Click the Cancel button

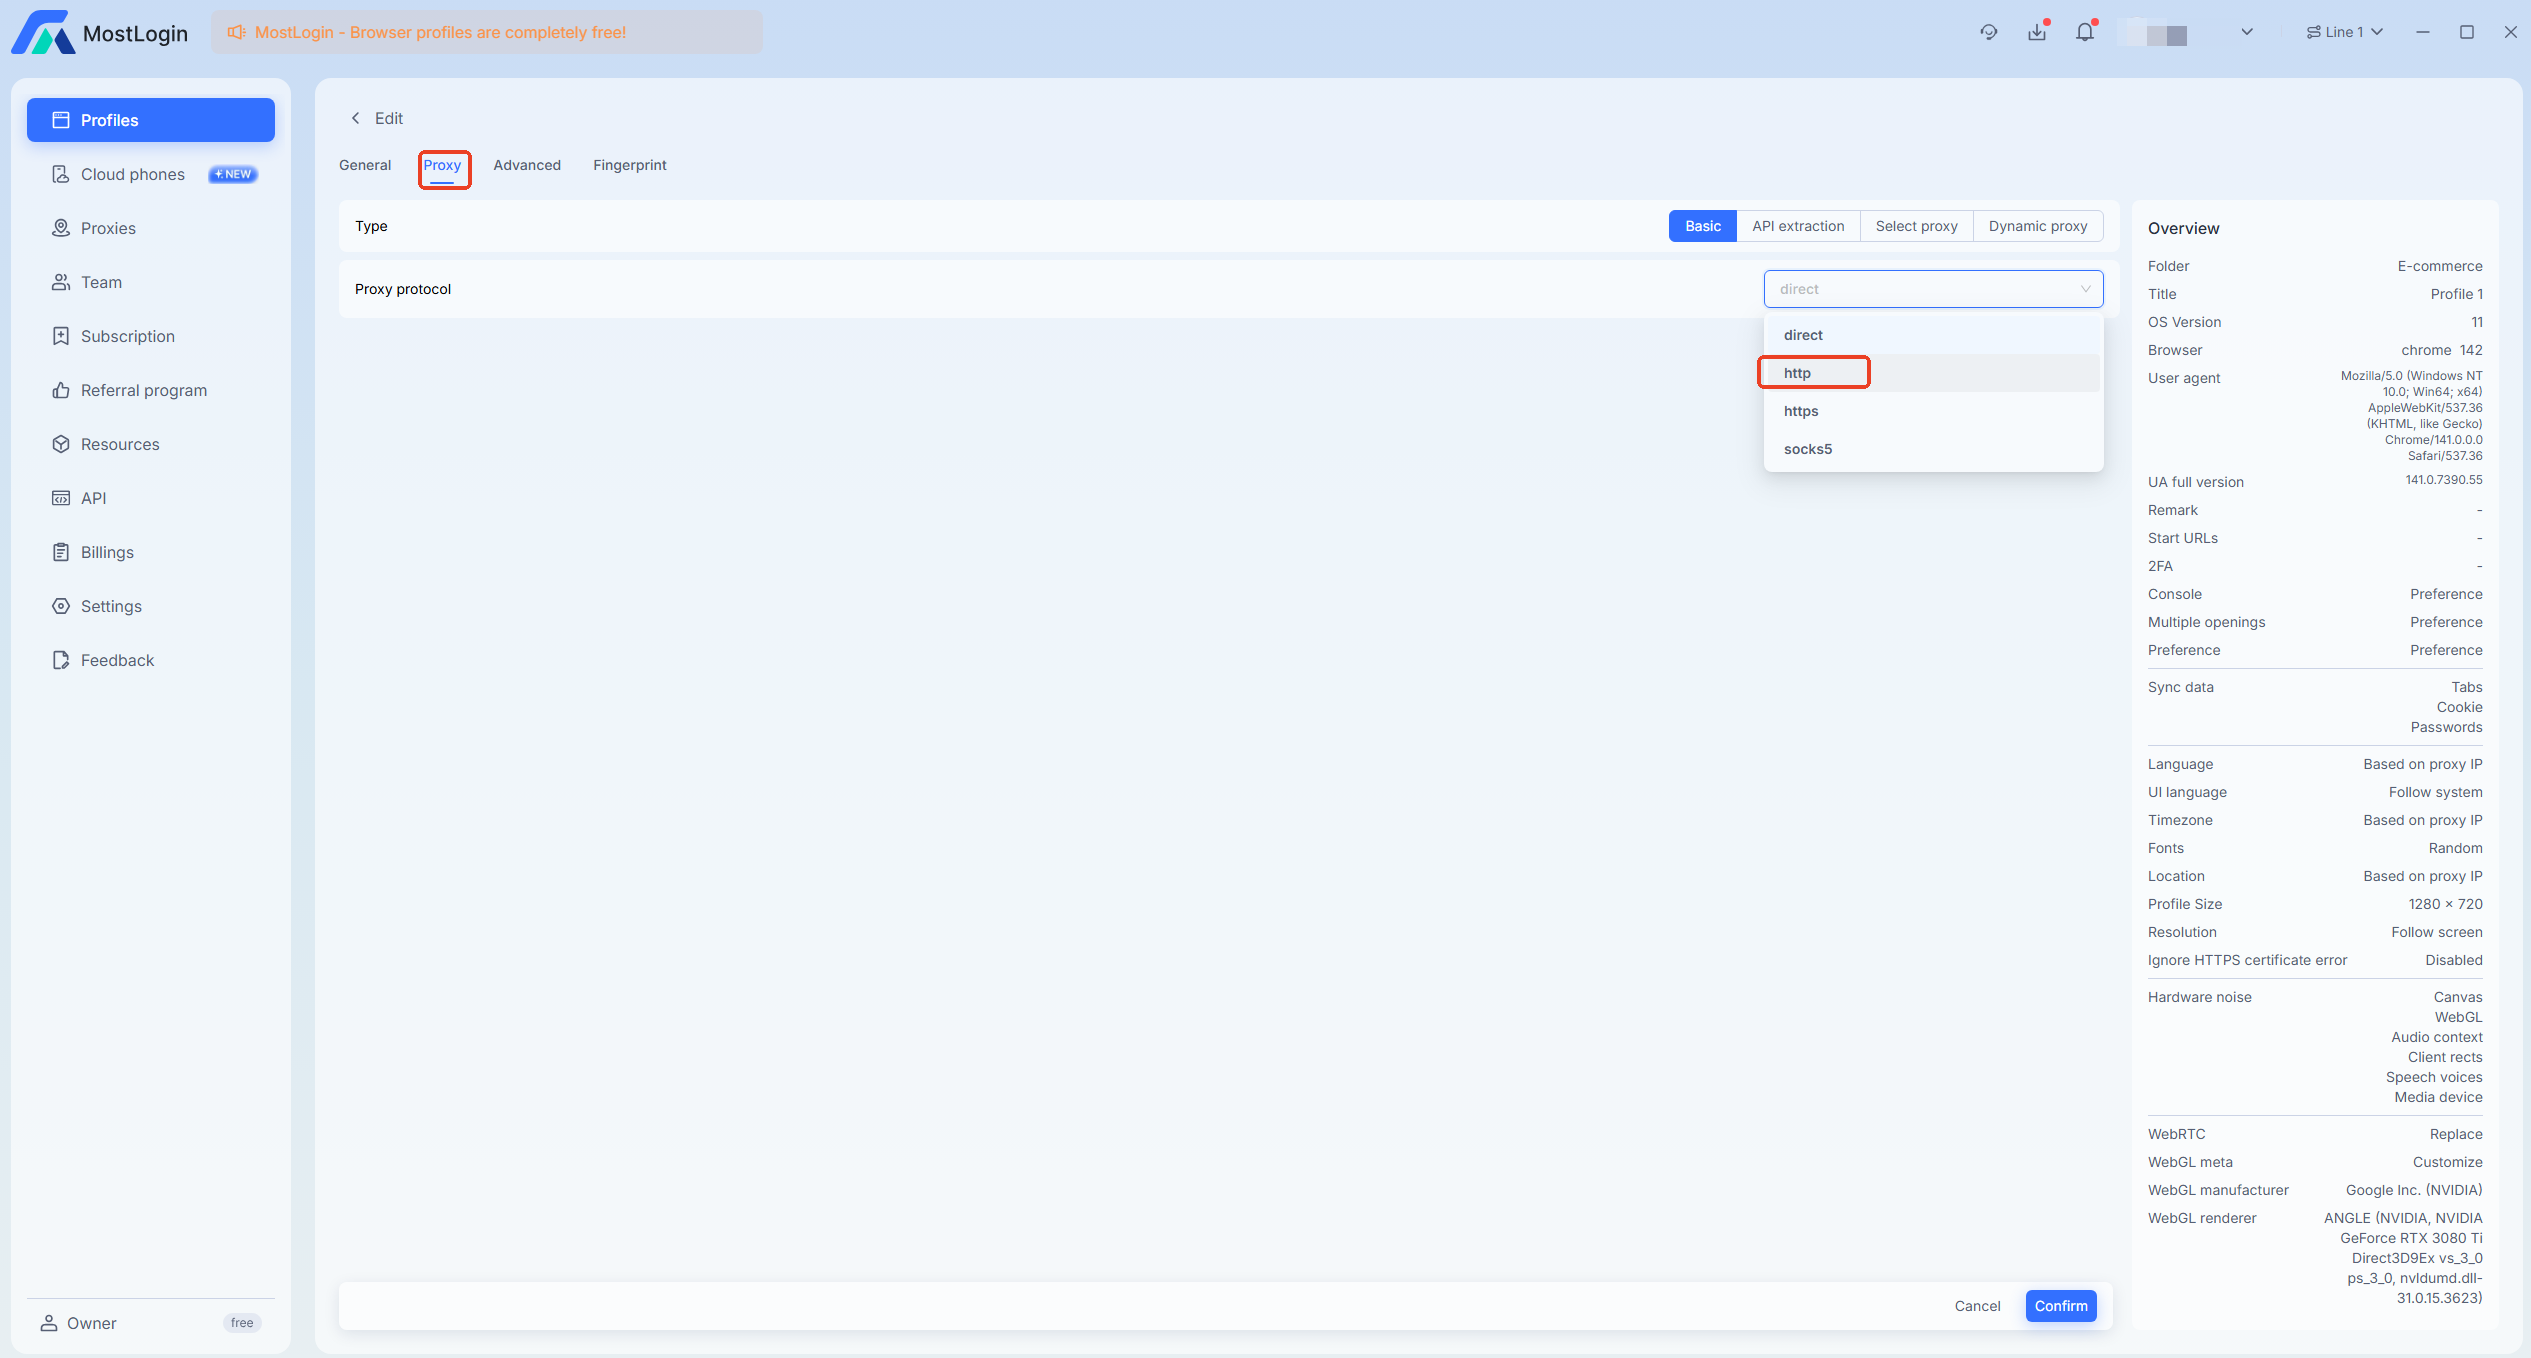[x=1977, y=1306]
